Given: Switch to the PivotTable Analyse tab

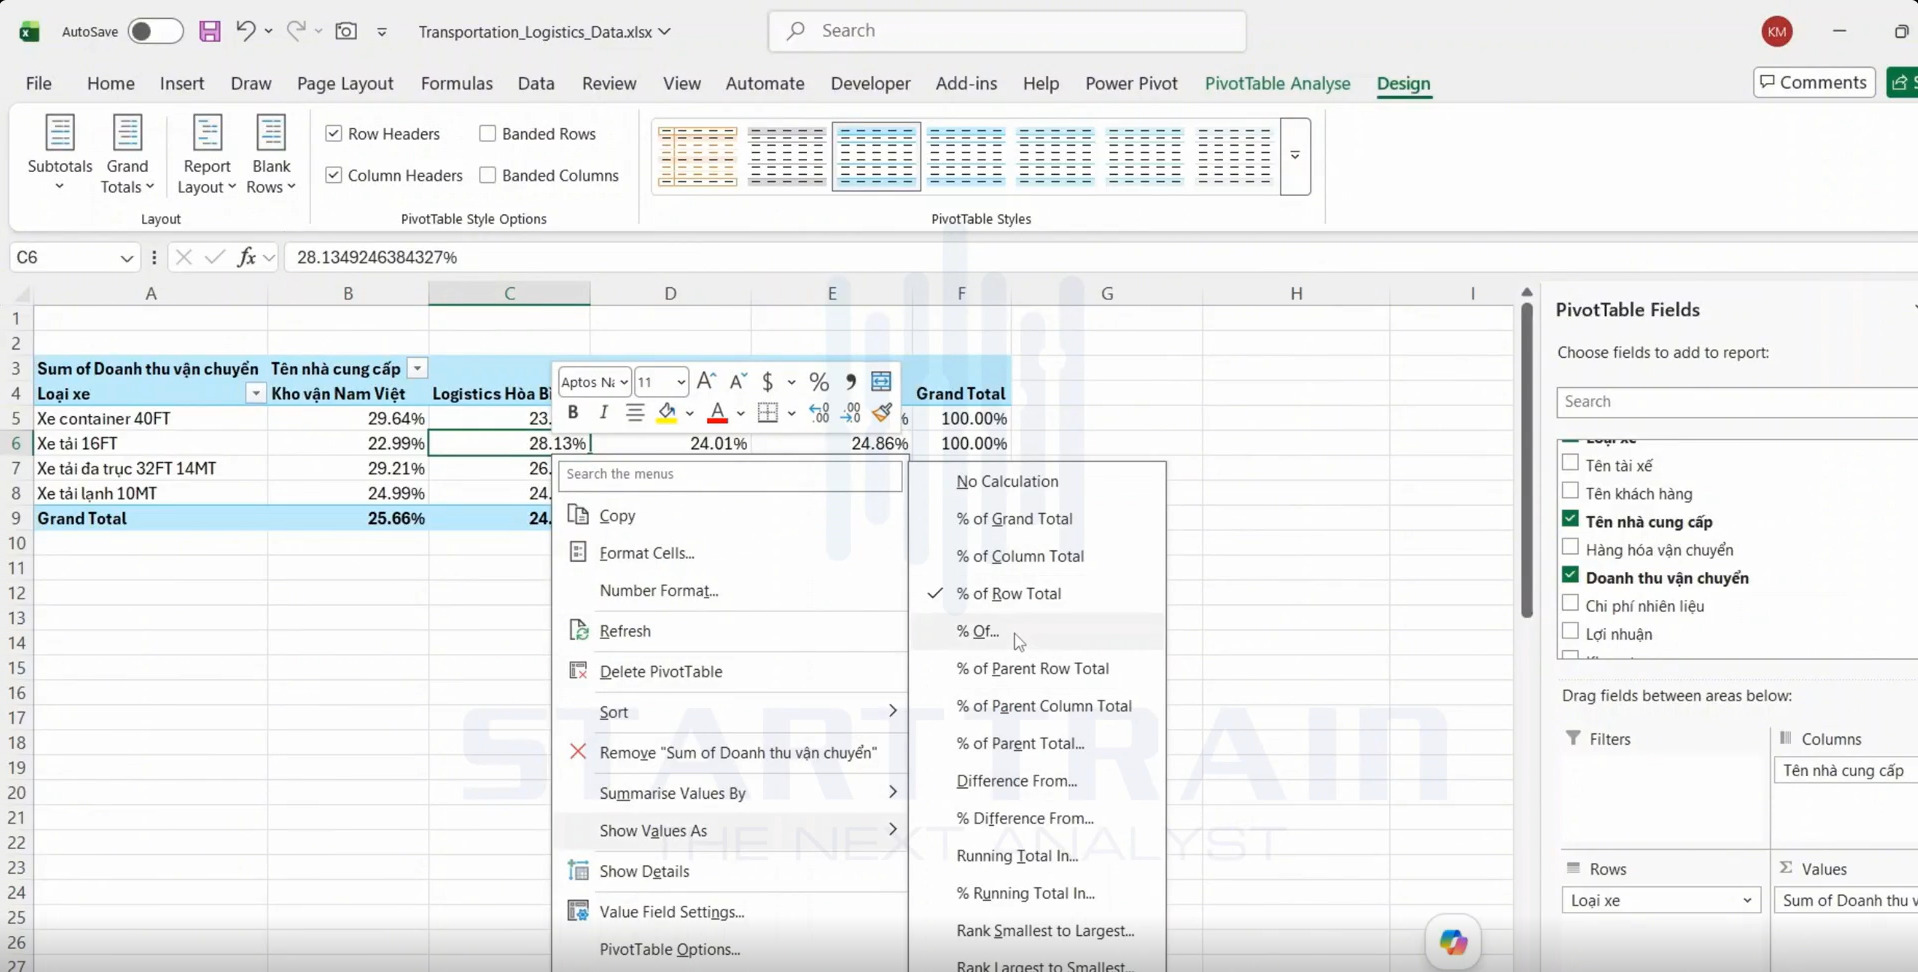Looking at the screenshot, I should [x=1277, y=83].
